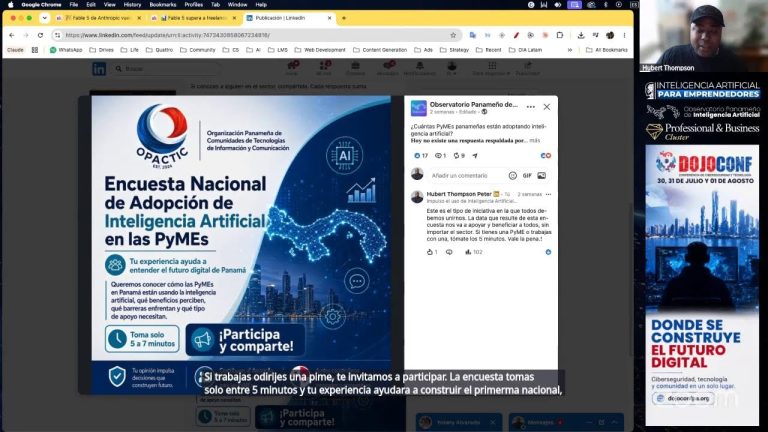Open options menu on Hubert's comment
This screenshot has height=432, width=768.
coord(548,194)
